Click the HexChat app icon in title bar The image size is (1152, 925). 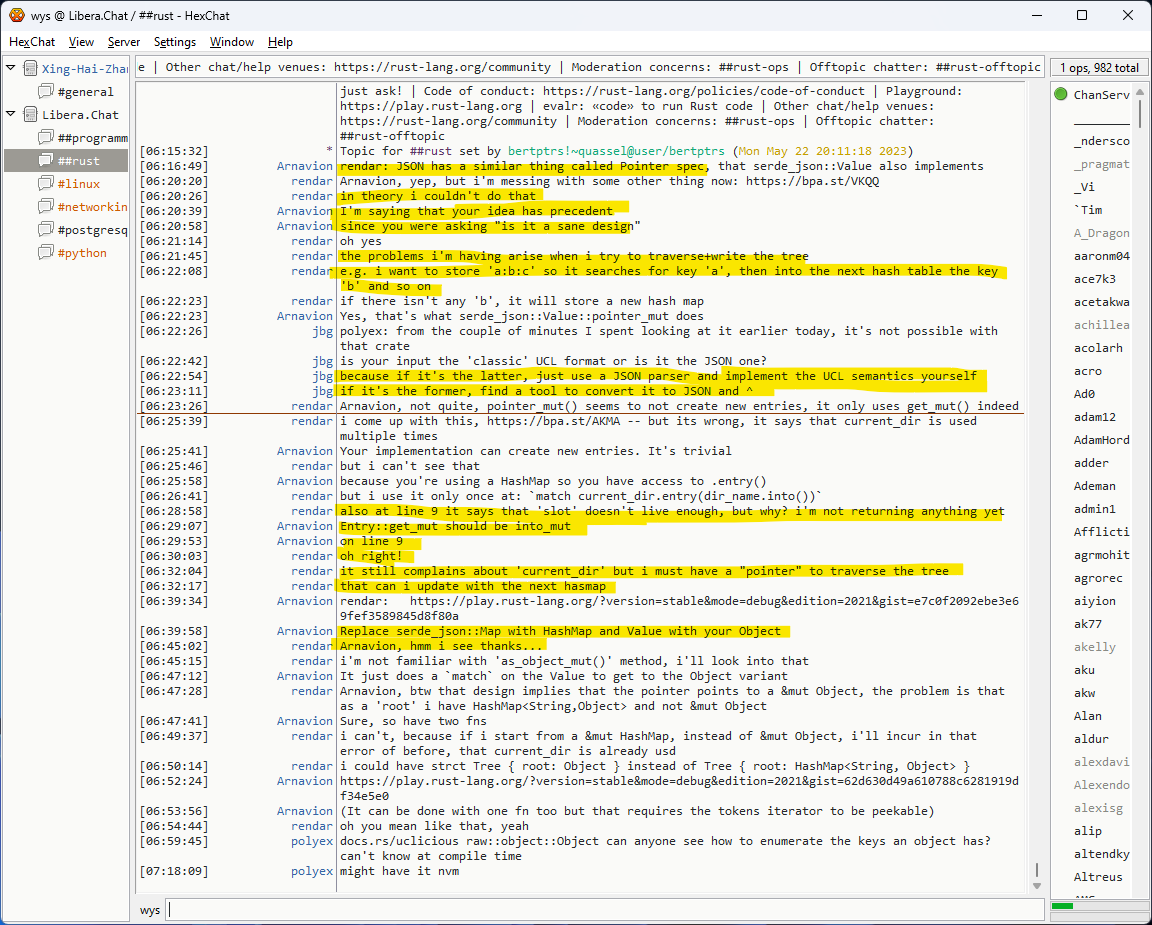pyautogui.click(x=17, y=15)
